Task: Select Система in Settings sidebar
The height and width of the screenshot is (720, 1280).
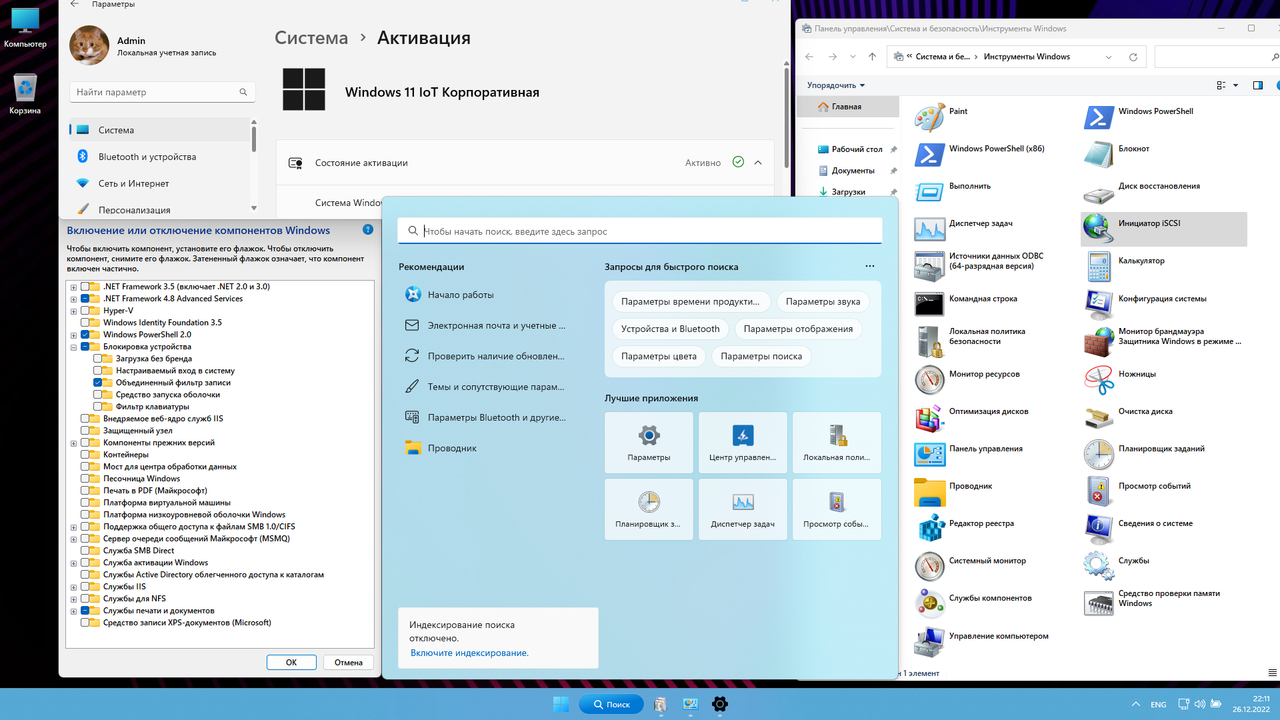Action: pos(160,130)
